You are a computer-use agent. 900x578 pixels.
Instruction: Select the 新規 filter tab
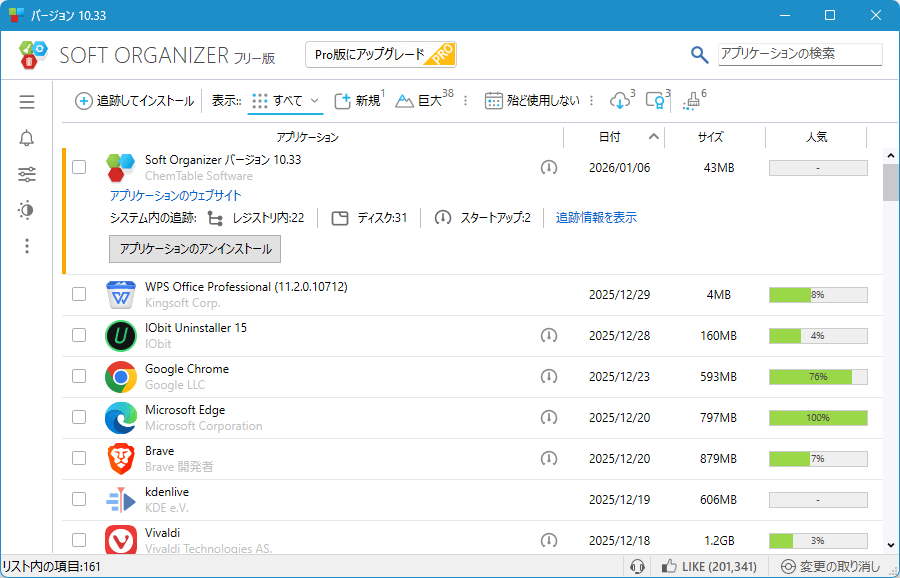pos(357,100)
